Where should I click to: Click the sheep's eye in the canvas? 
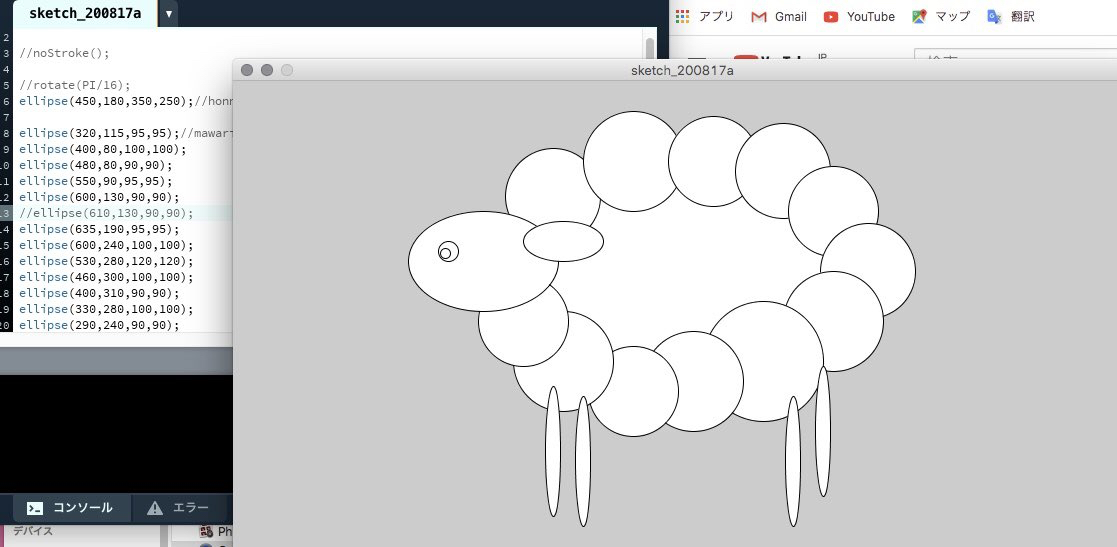click(448, 252)
